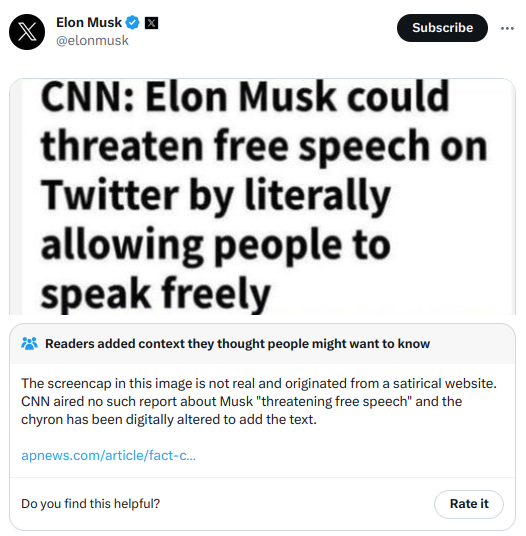This screenshot has height=536, width=526.
Task: Click the phrase 'satirical website' in the note
Action: (445, 384)
